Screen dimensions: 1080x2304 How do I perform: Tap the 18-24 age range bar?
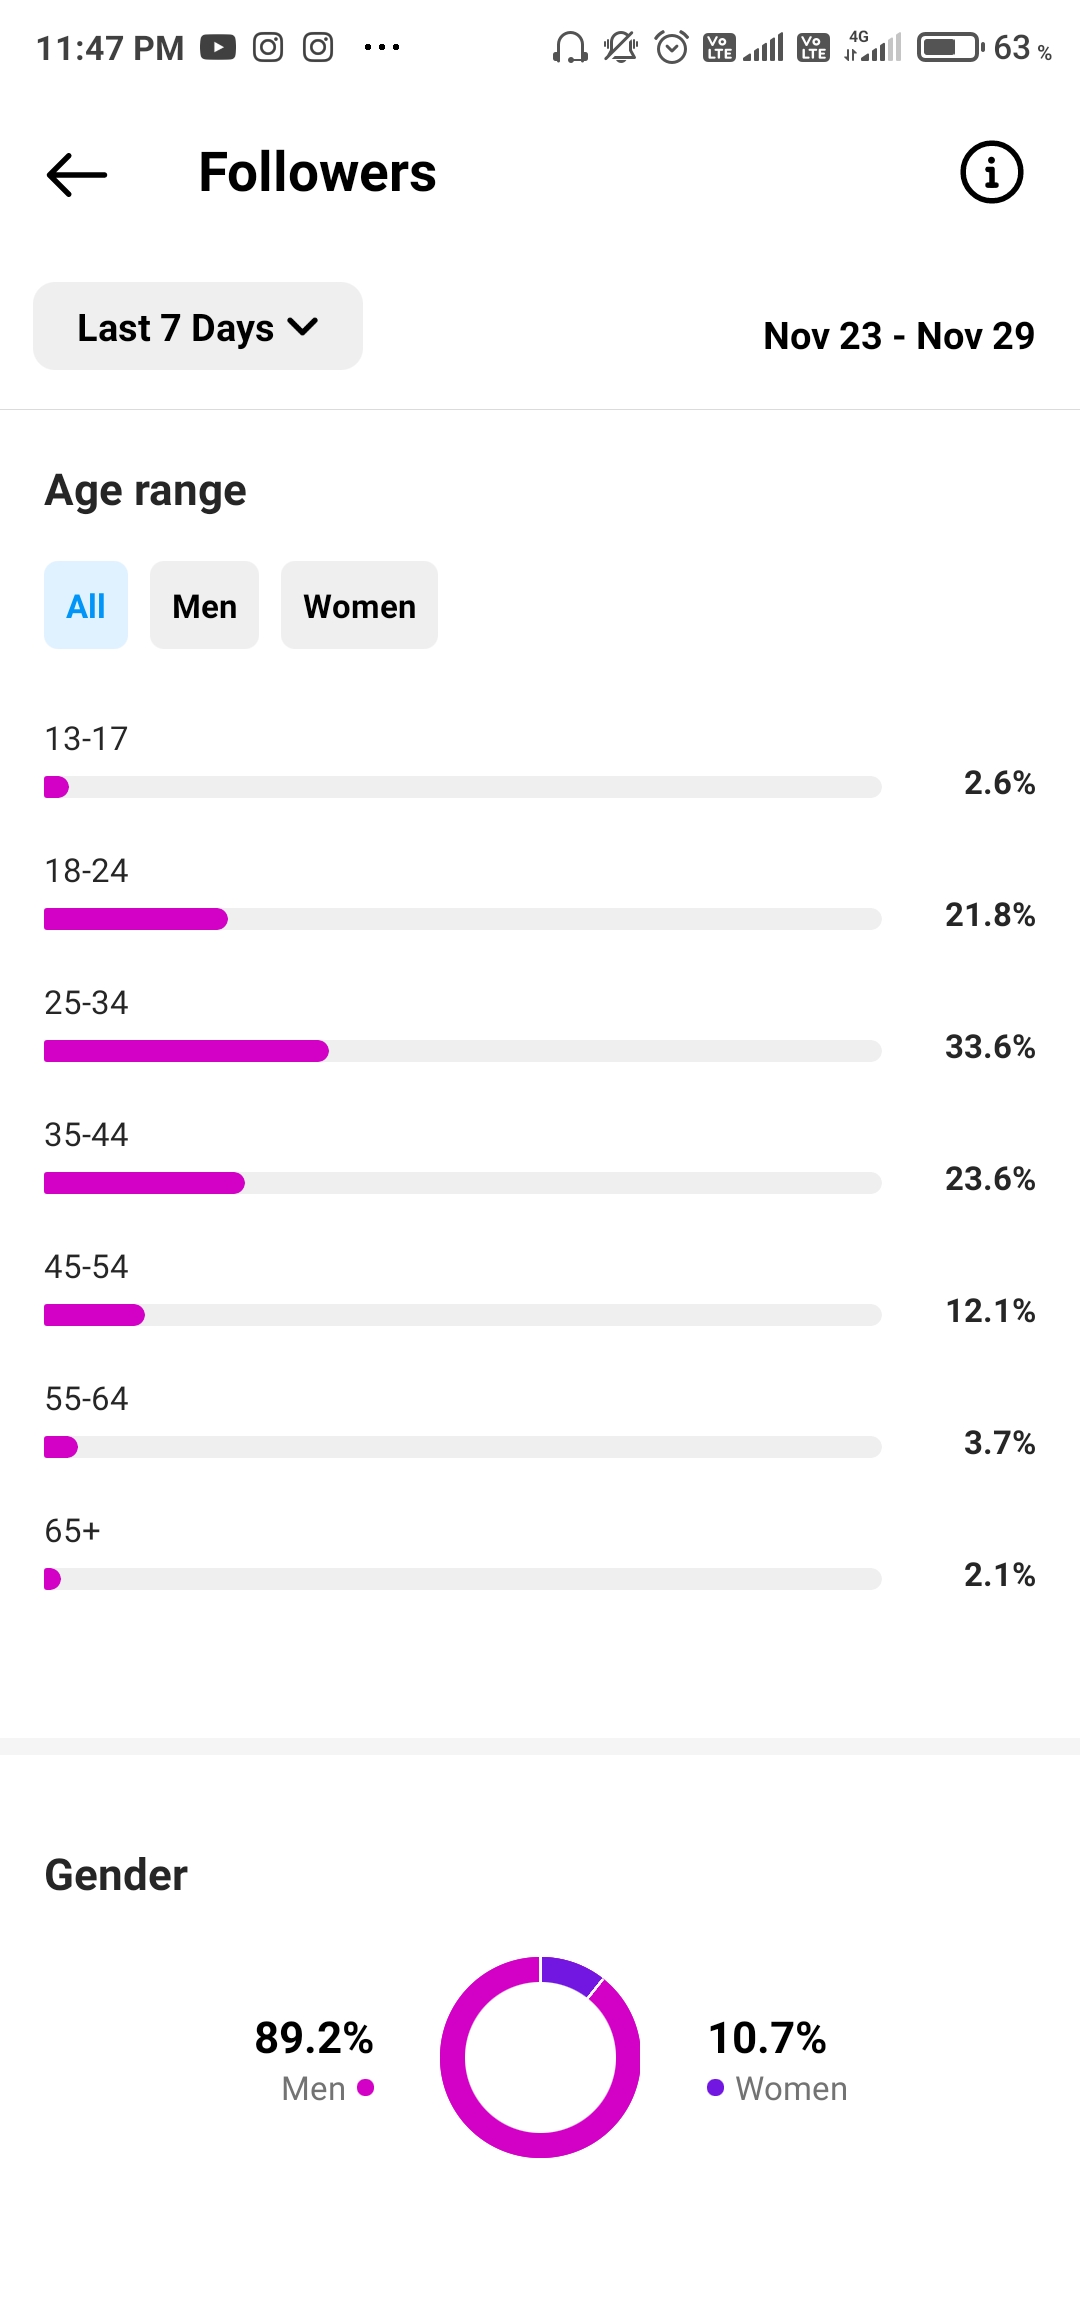click(x=463, y=919)
